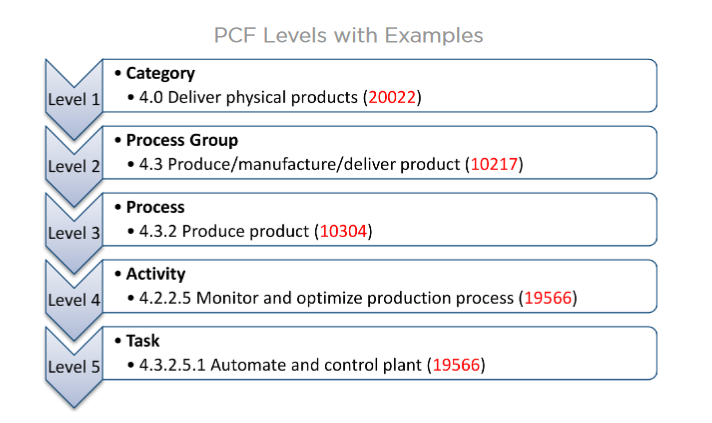This screenshot has height=423, width=712.
Task: Click the Task heading
Action: tap(143, 341)
